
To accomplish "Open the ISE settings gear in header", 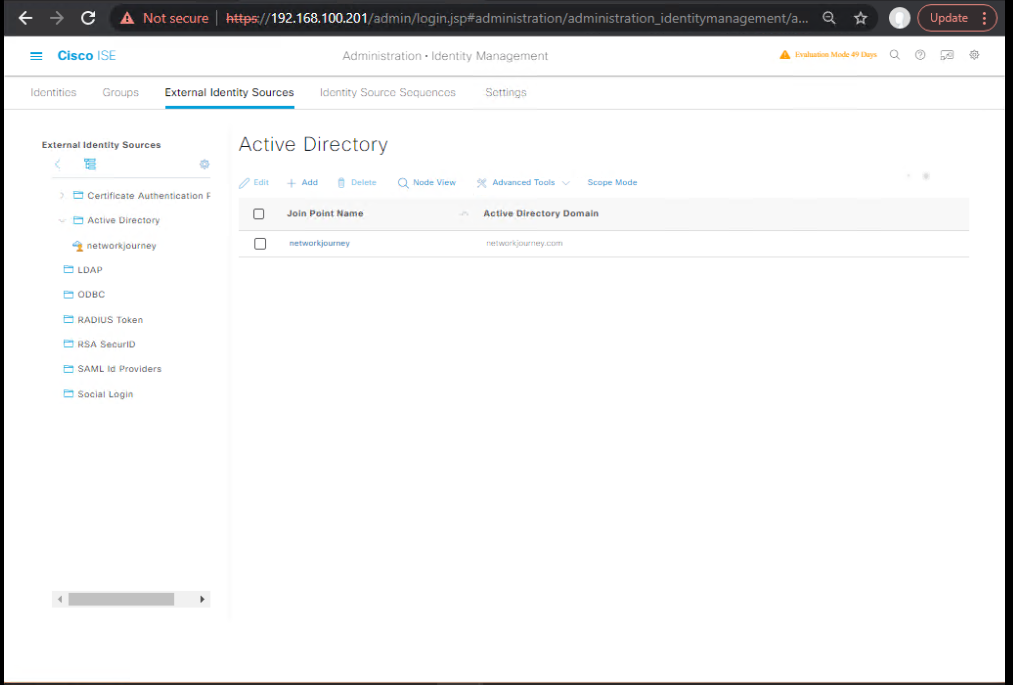I will (x=974, y=55).
